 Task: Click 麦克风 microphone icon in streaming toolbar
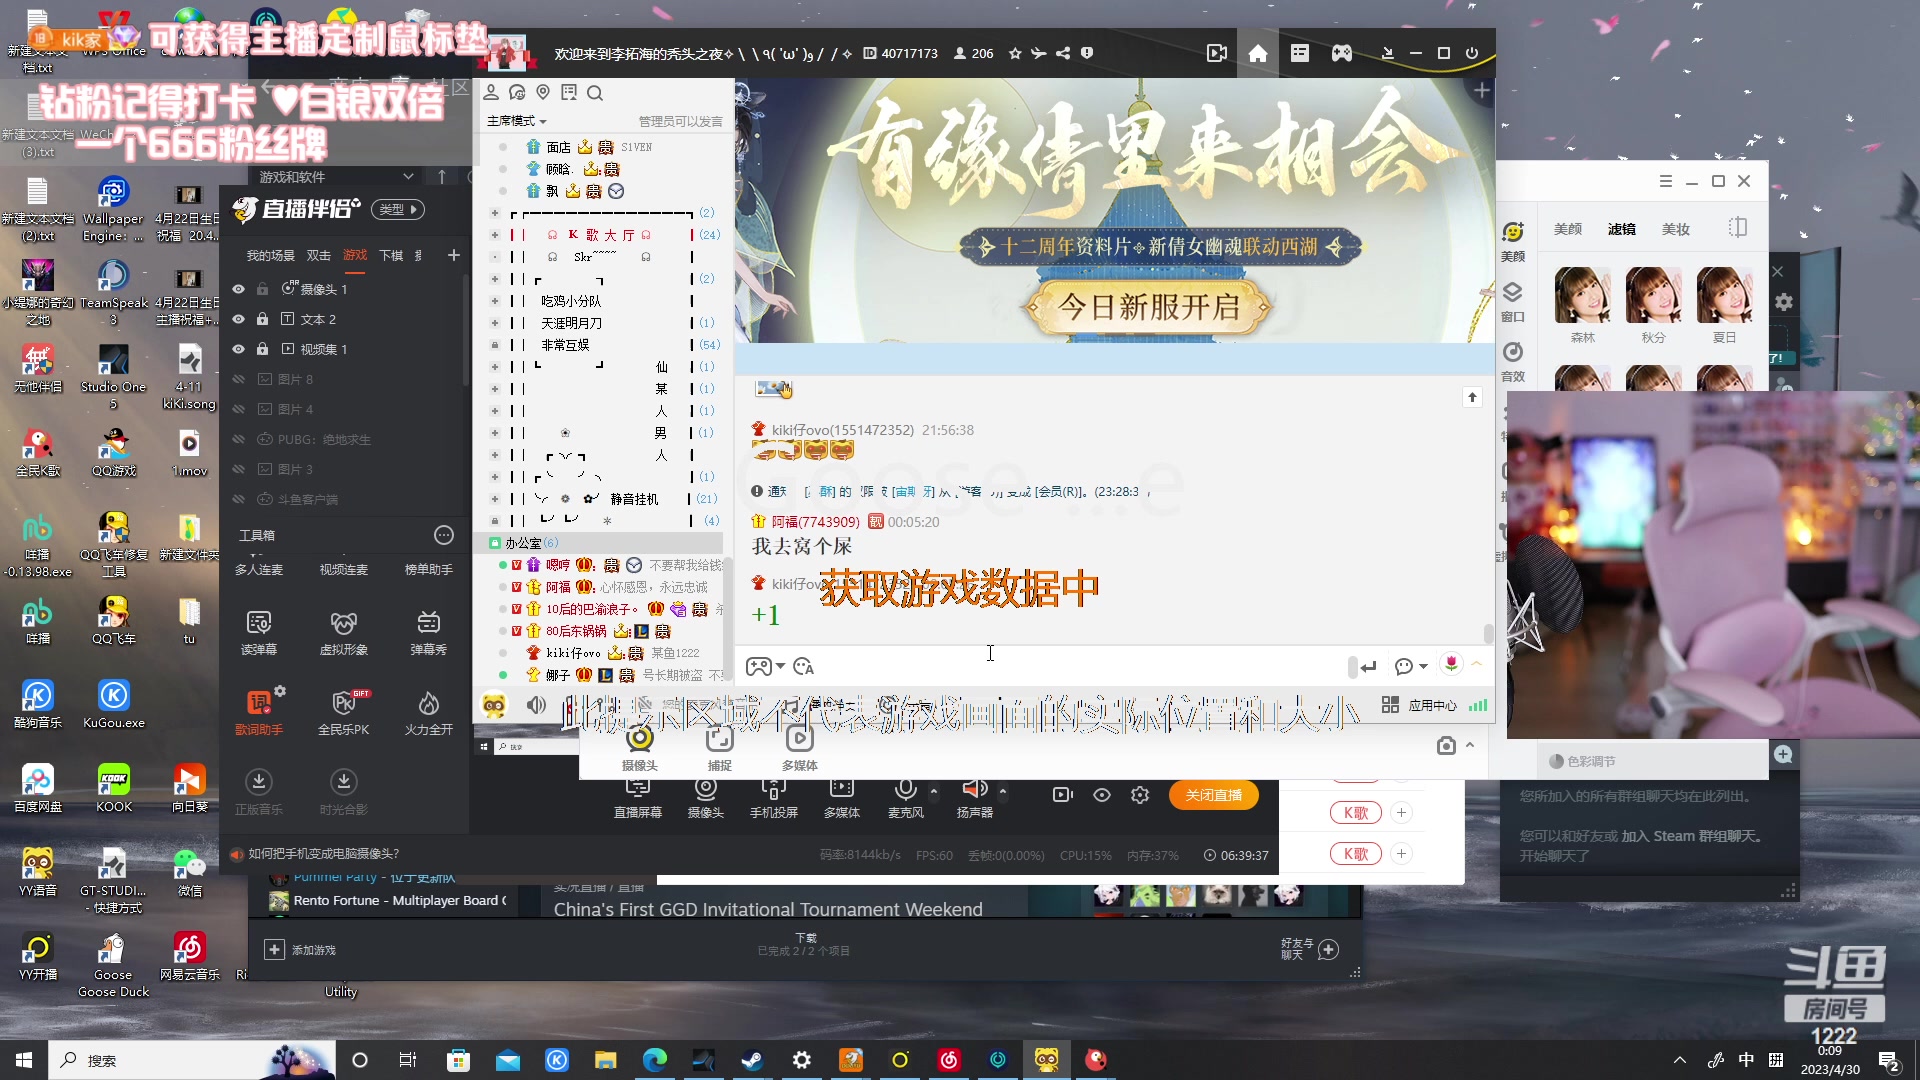(905, 790)
